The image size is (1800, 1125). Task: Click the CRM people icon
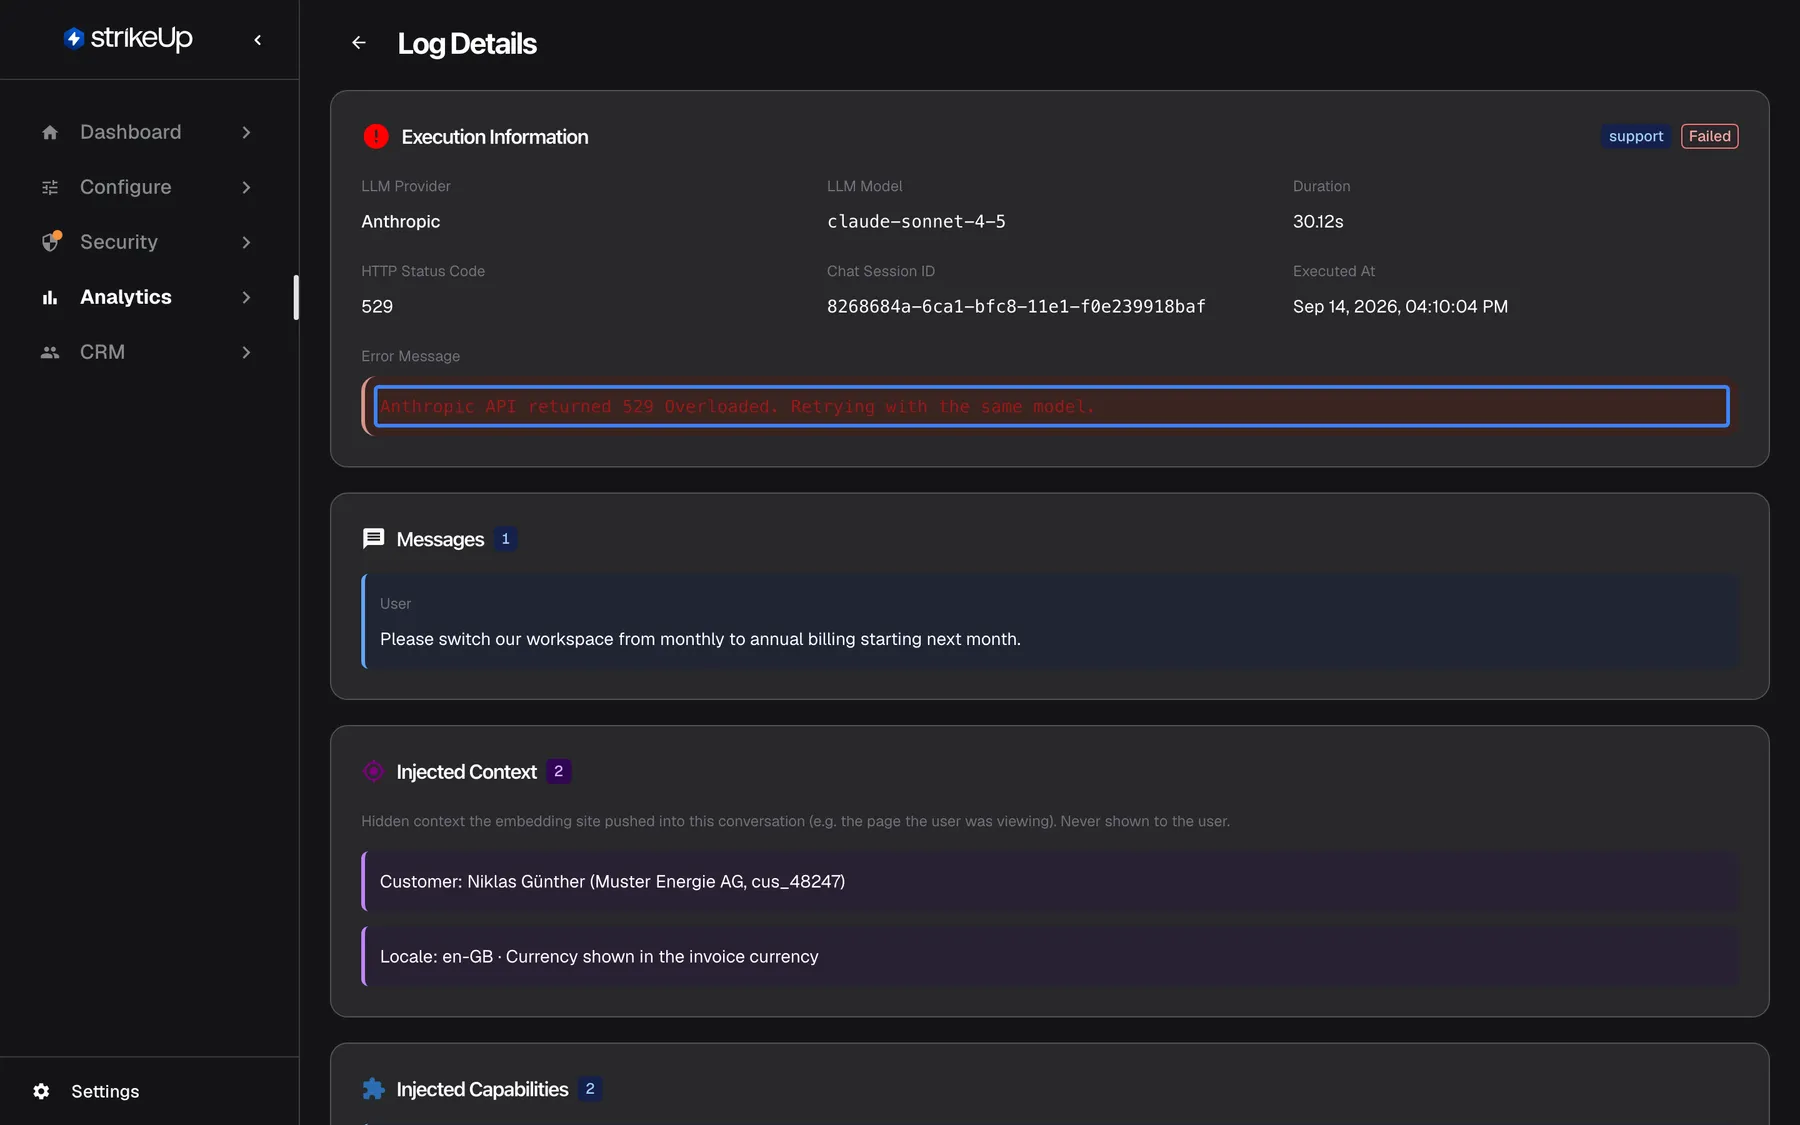tap(50, 352)
